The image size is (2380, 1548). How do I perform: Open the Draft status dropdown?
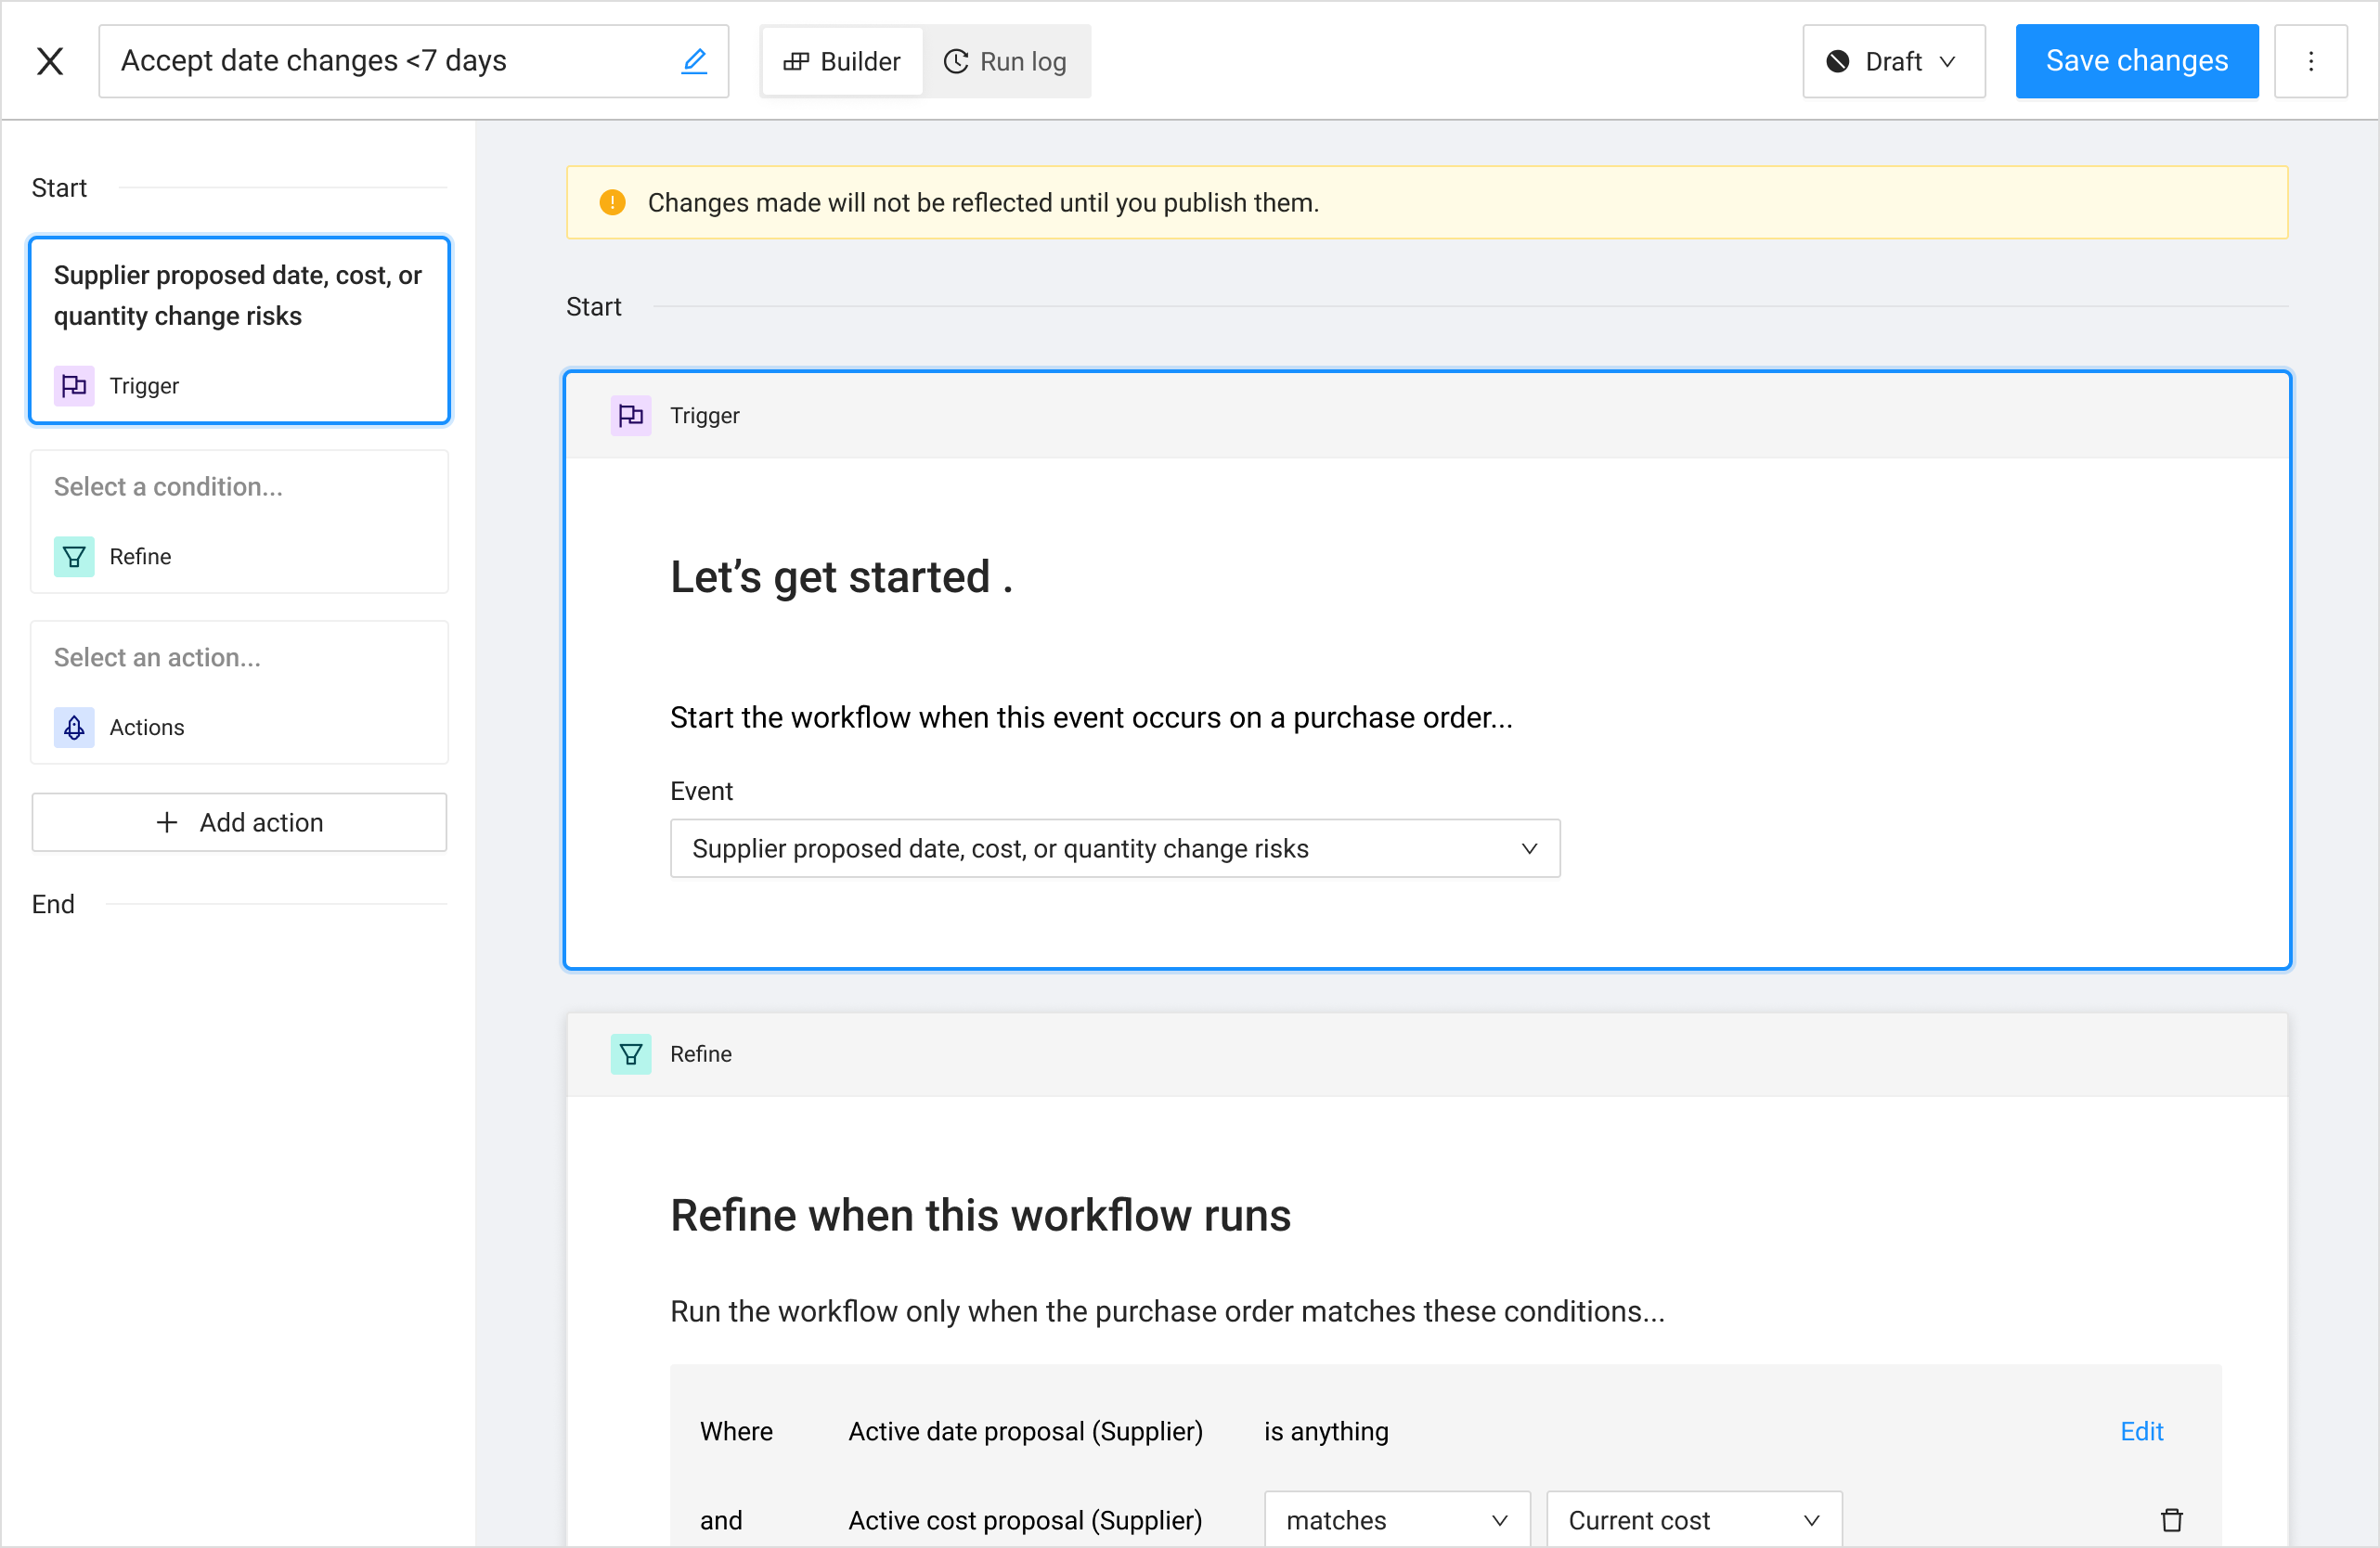(1893, 61)
